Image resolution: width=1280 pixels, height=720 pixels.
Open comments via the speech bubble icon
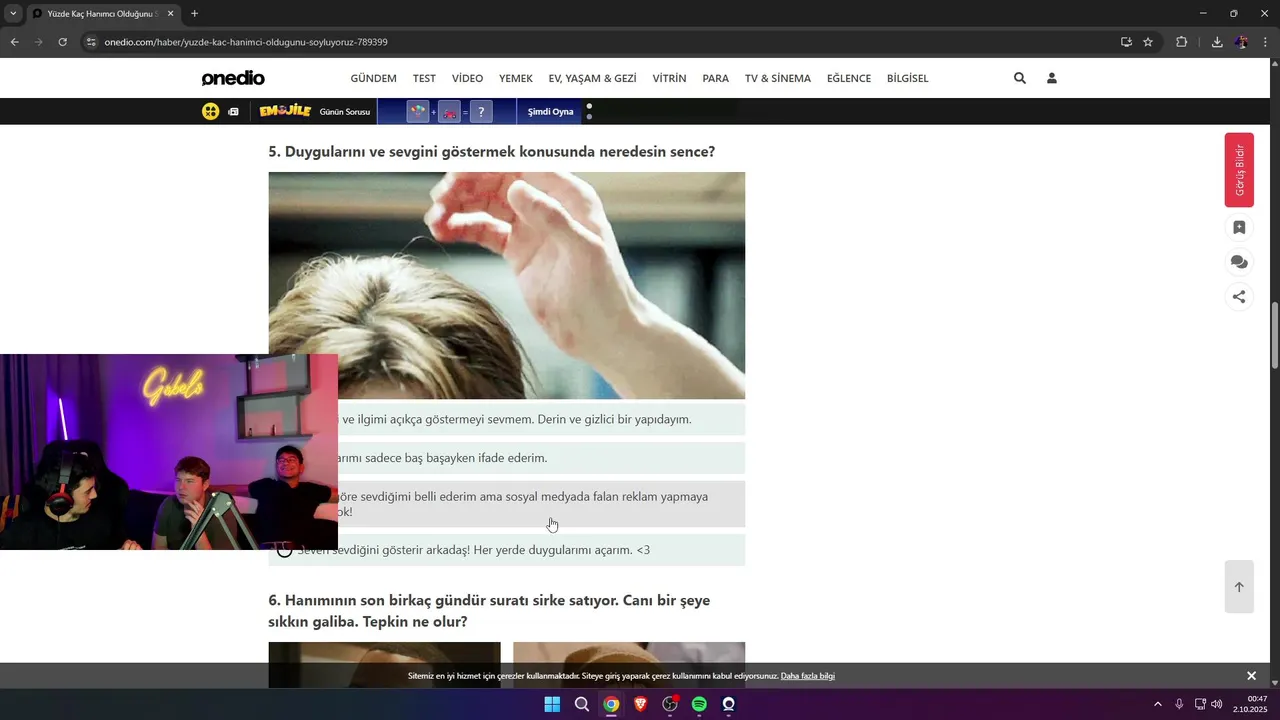click(x=1239, y=262)
